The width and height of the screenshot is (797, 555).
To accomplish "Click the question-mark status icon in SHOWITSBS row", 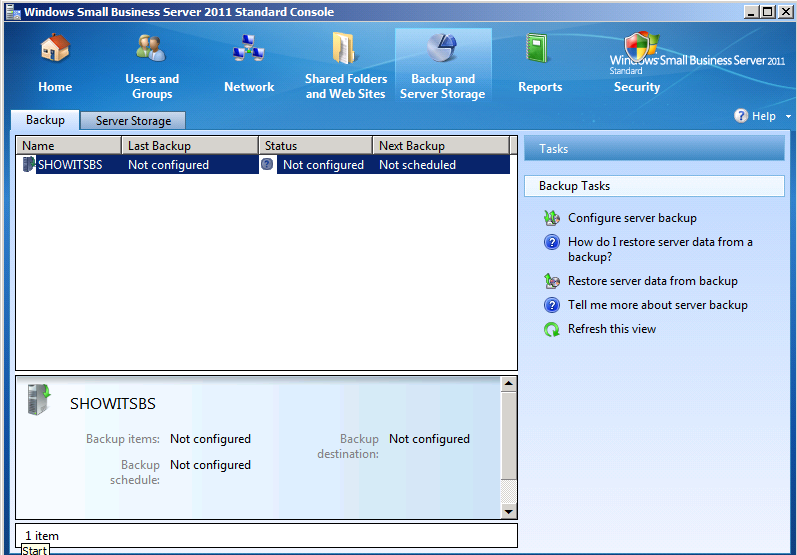I will coord(267,164).
